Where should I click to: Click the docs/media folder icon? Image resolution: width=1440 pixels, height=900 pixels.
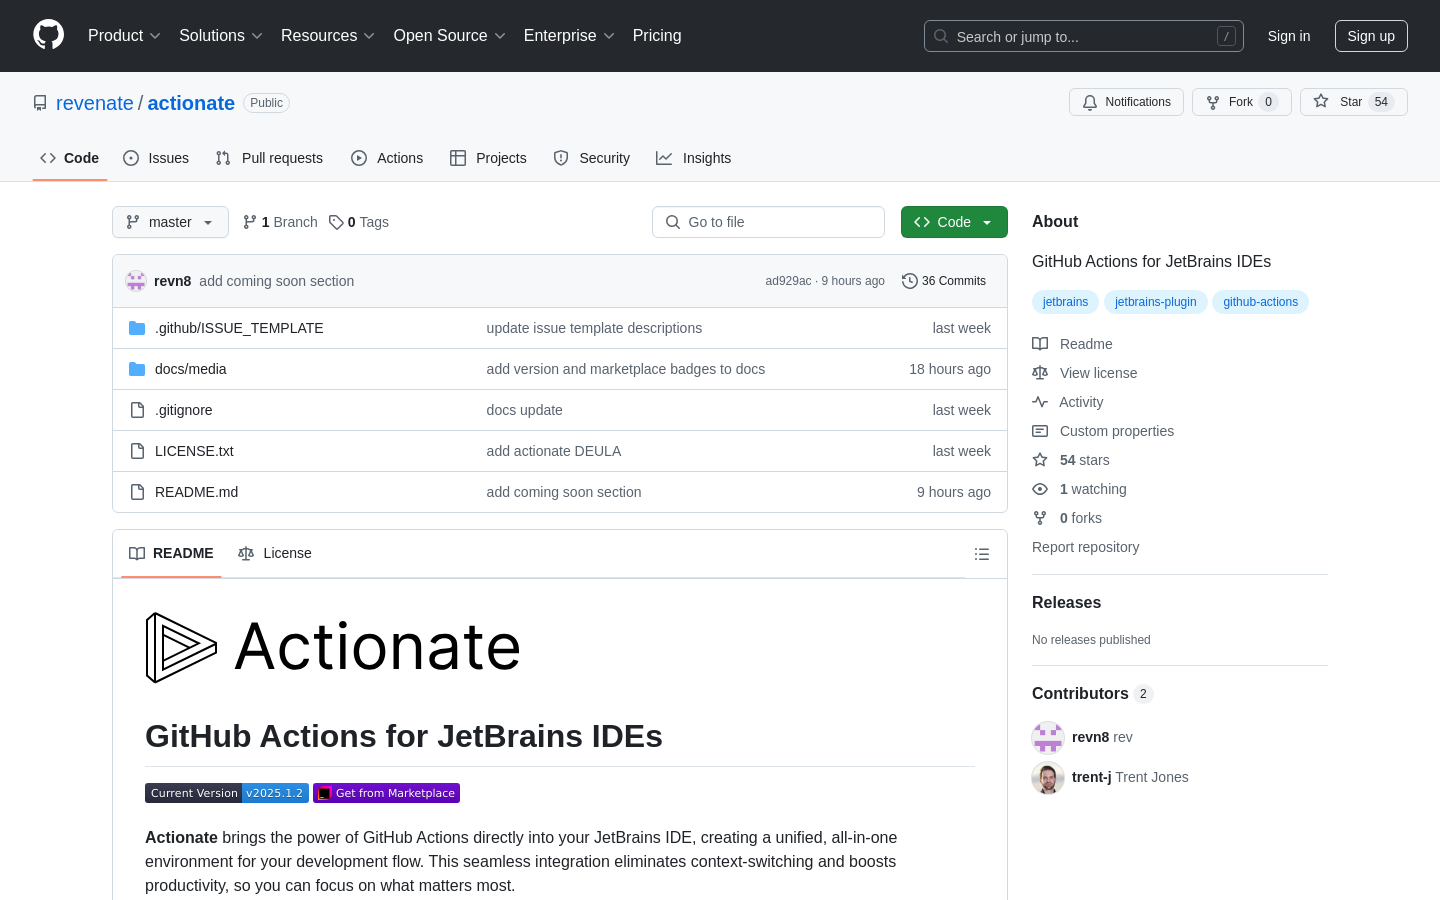coord(137,369)
